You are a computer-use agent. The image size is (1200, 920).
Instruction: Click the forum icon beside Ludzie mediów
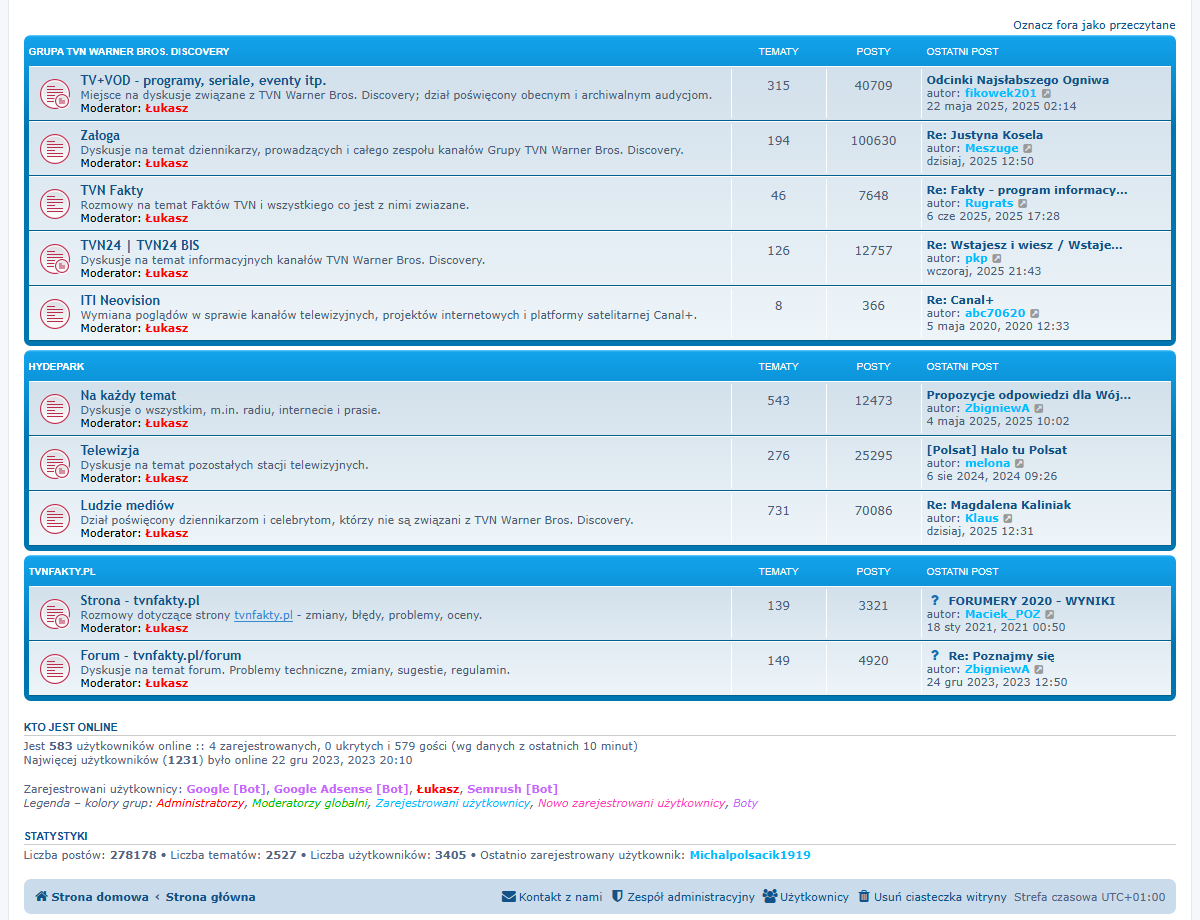(x=54, y=519)
